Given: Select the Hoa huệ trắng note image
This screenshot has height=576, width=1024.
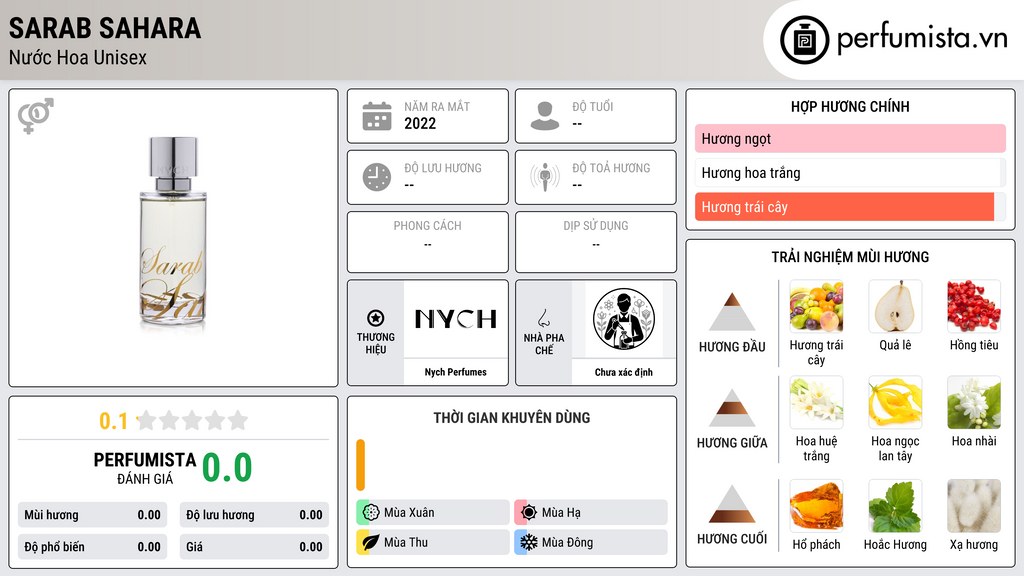Looking at the screenshot, I should [x=816, y=402].
